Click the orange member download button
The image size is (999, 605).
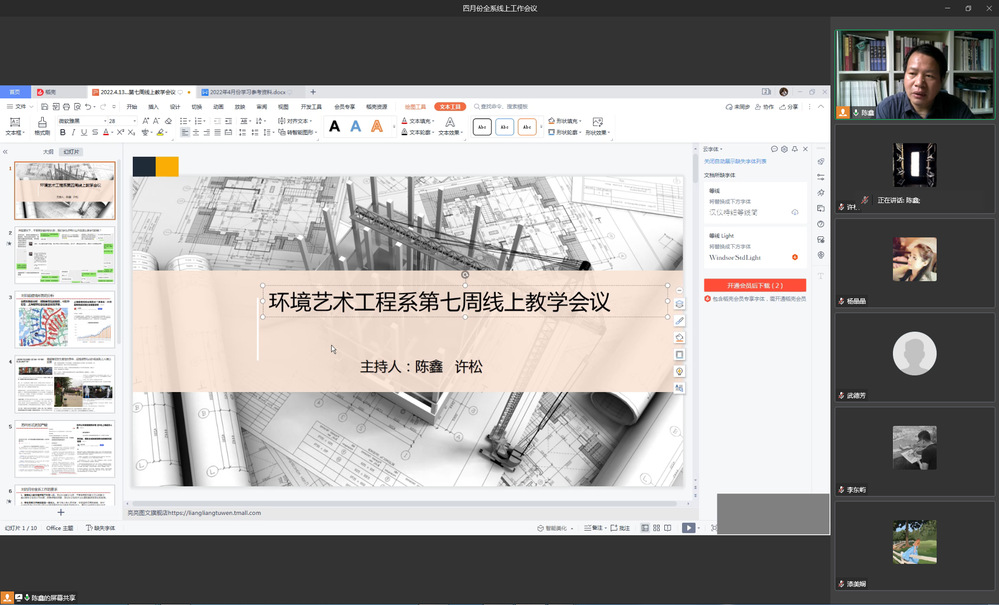click(754, 285)
